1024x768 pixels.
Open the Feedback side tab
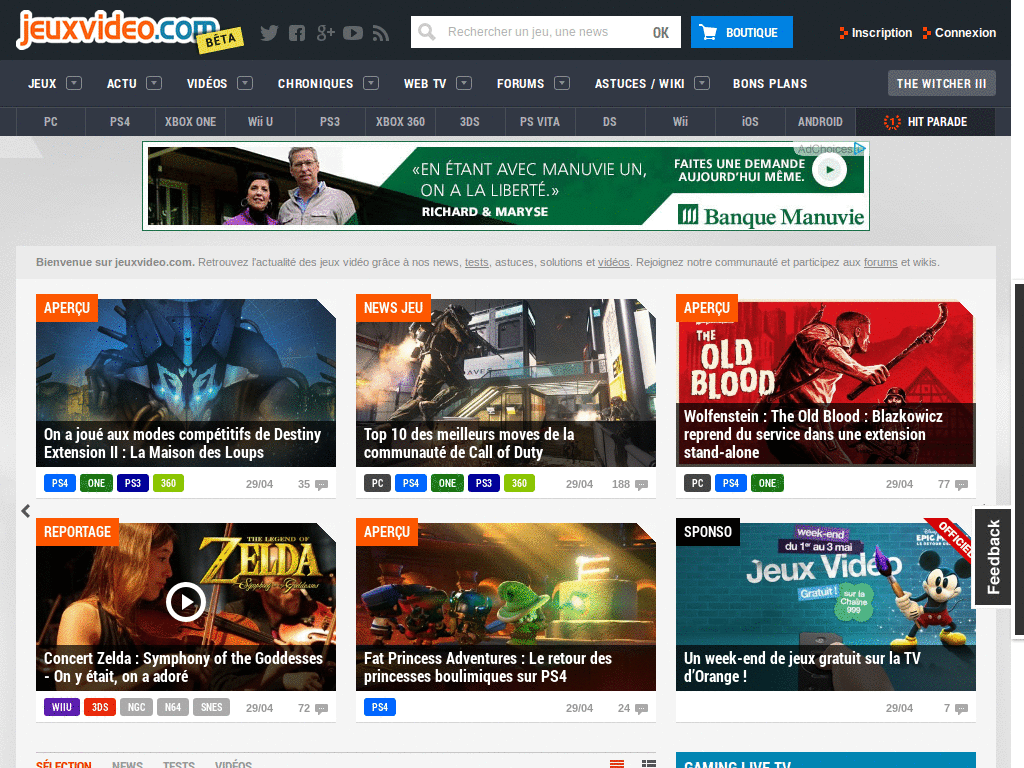click(993, 557)
